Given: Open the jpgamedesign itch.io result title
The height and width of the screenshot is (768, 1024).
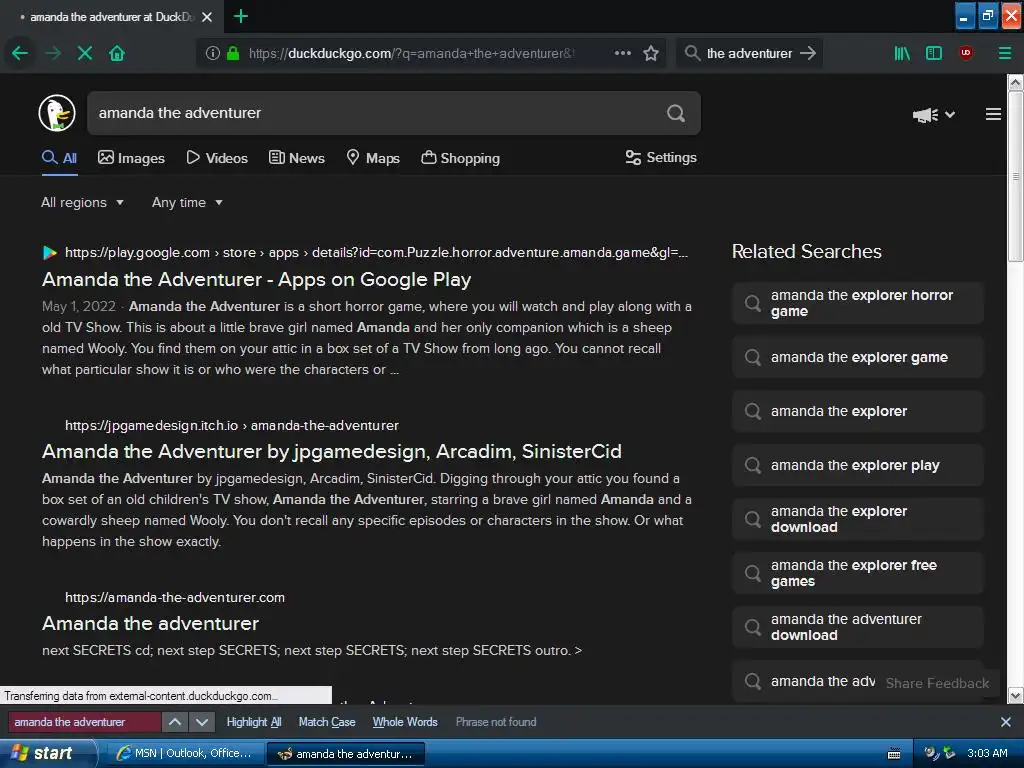Looking at the screenshot, I should coord(331,451).
